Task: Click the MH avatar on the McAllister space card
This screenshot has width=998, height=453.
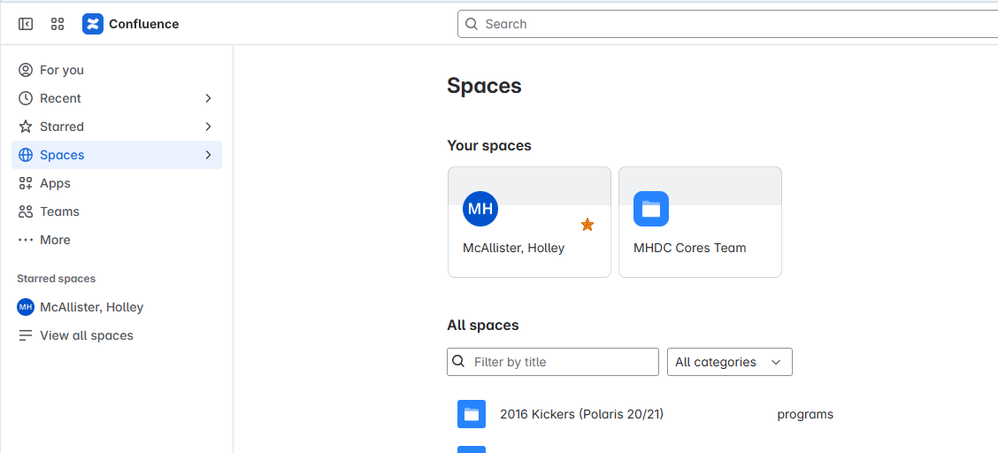Action: (x=480, y=209)
